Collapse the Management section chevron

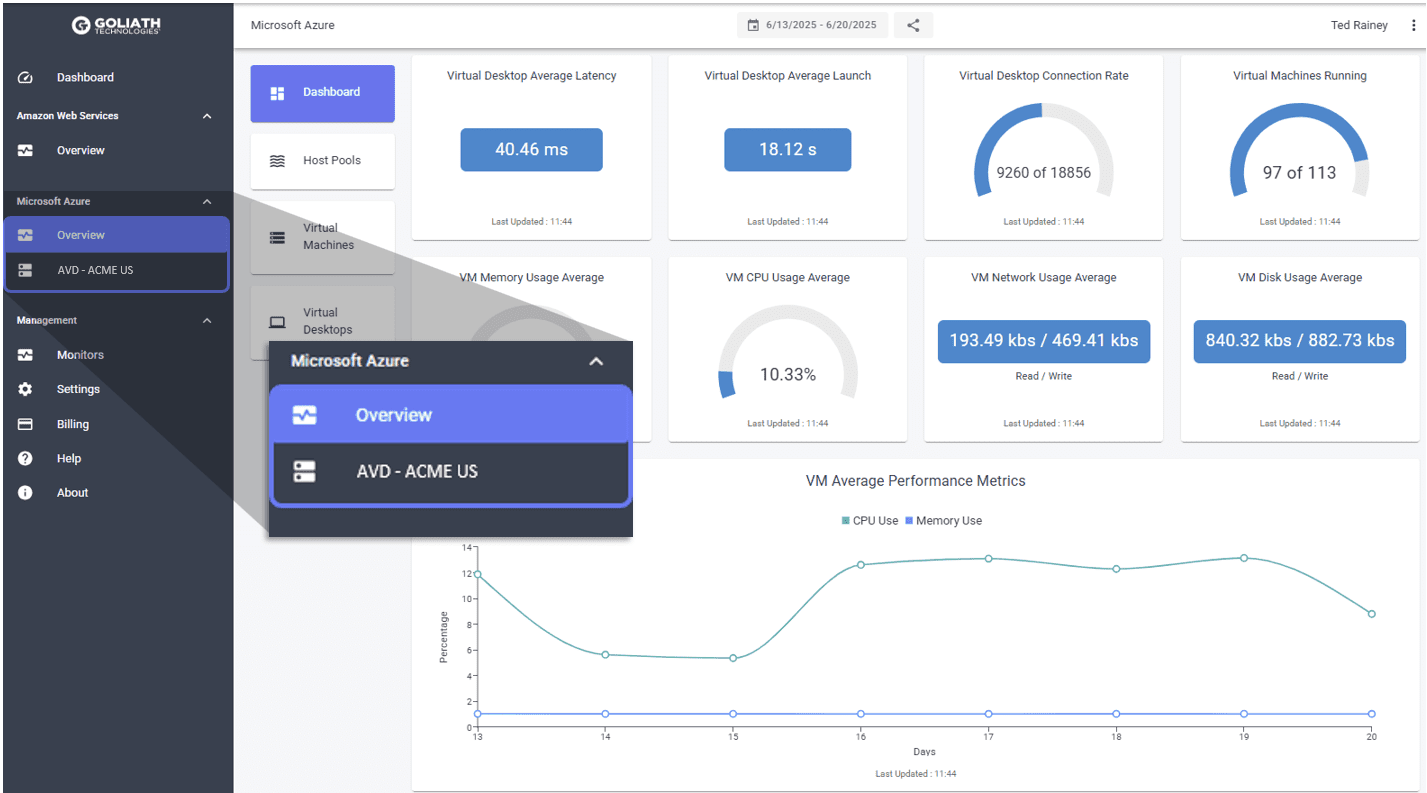[207, 321]
